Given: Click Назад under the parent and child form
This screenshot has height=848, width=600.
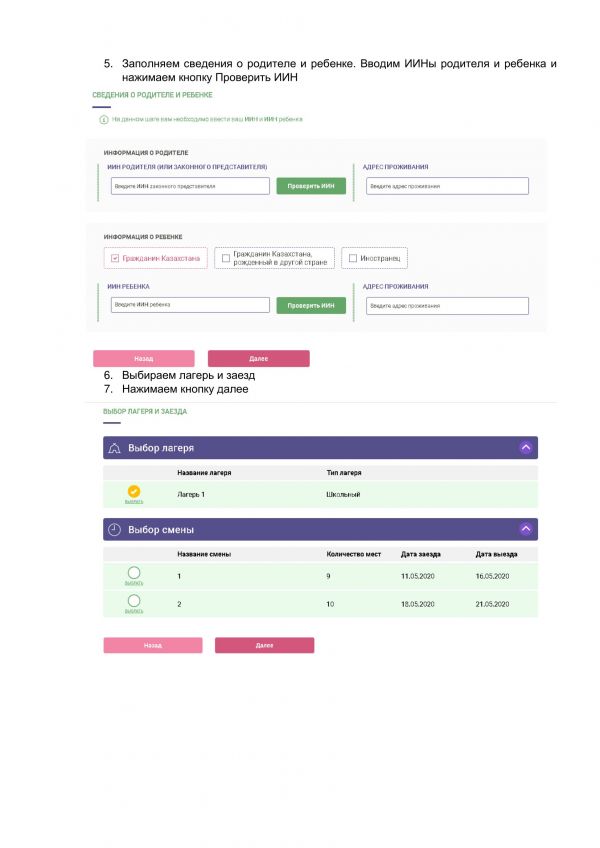Looking at the screenshot, I should (x=143, y=358).
